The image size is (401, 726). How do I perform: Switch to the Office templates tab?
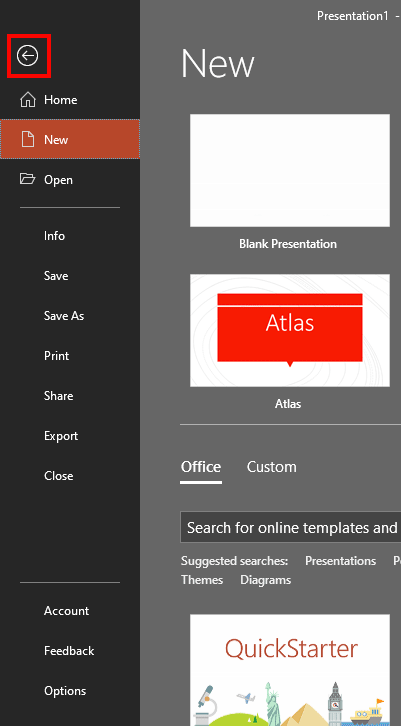(201, 467)
